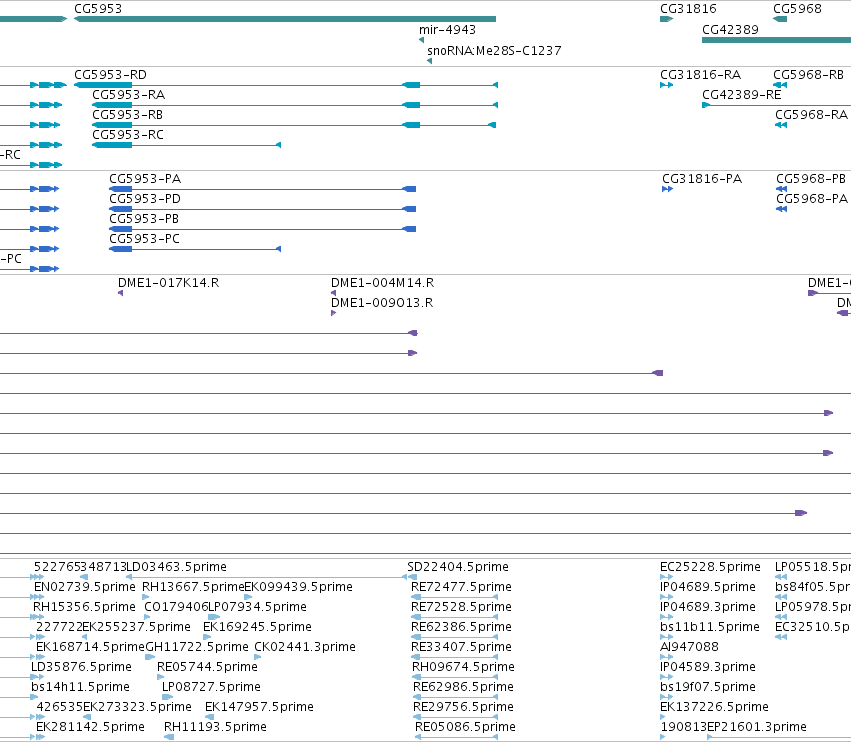The height and width of the screenshot is (742, 851).
Task: Select transcript CG5968-RA label
Action: click(811, 115)
